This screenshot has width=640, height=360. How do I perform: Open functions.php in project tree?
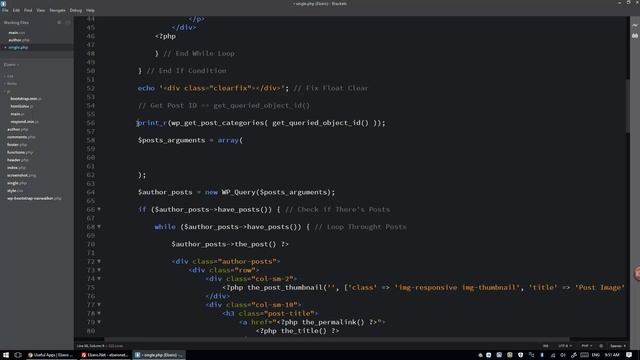(20, 152)
